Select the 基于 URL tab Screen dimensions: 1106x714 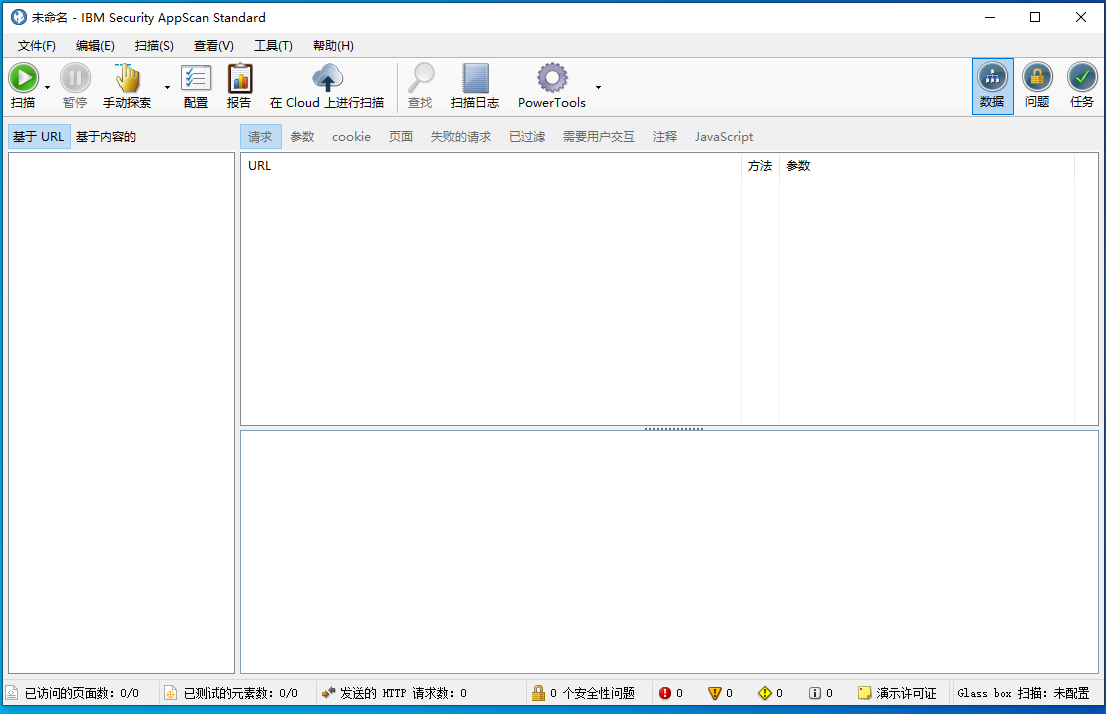(39, 137)
